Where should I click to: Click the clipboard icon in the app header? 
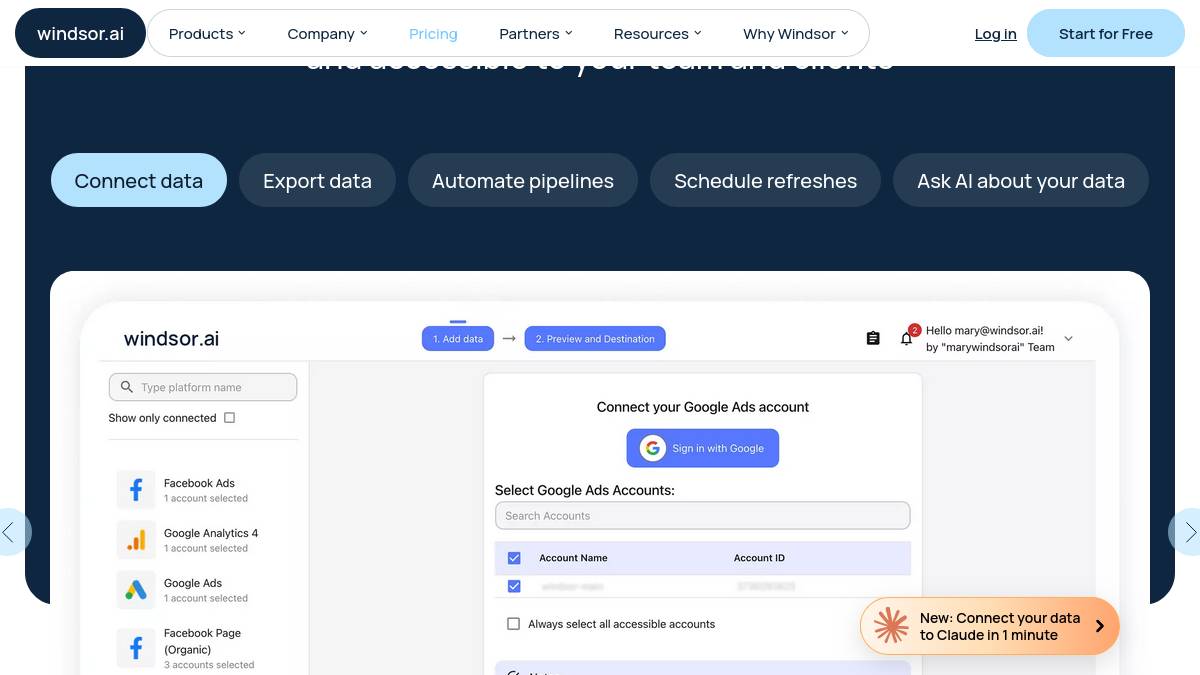(873, 339)
